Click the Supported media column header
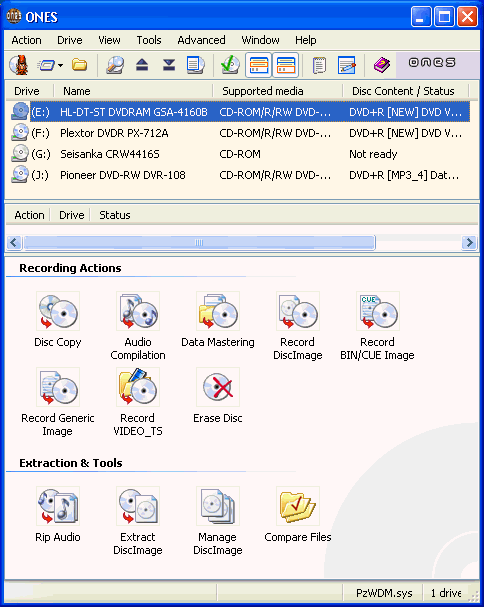Screen dimensions: 484x607 click(x=278, y=91)
